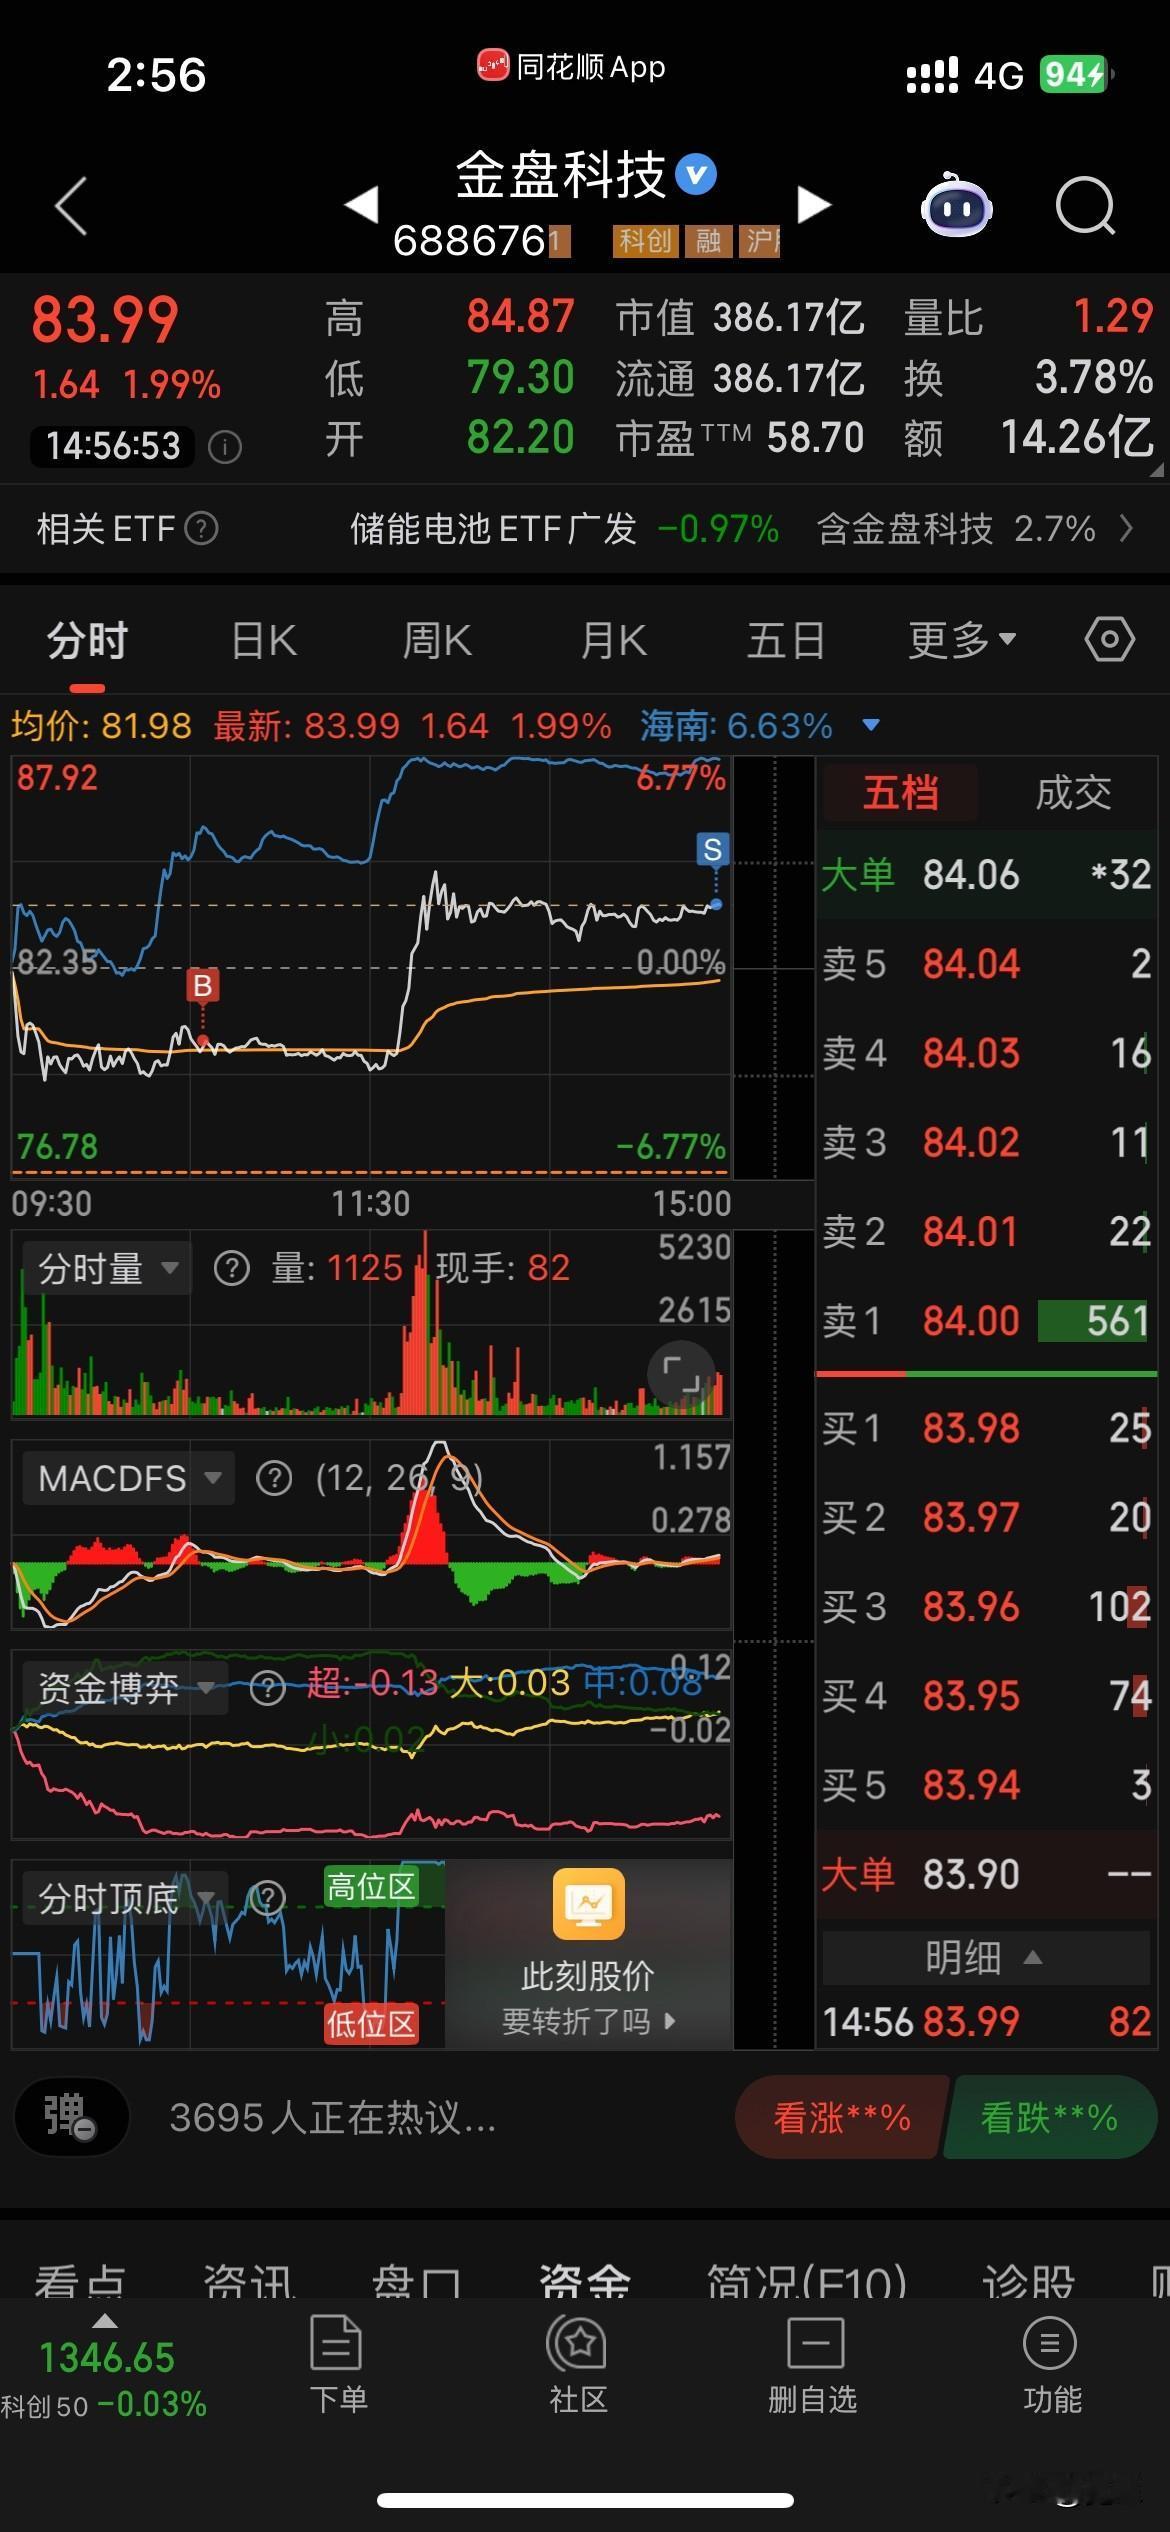Open the search magnifier icon
This screenshot has width=1170, height=2532.
point(1085,206)
